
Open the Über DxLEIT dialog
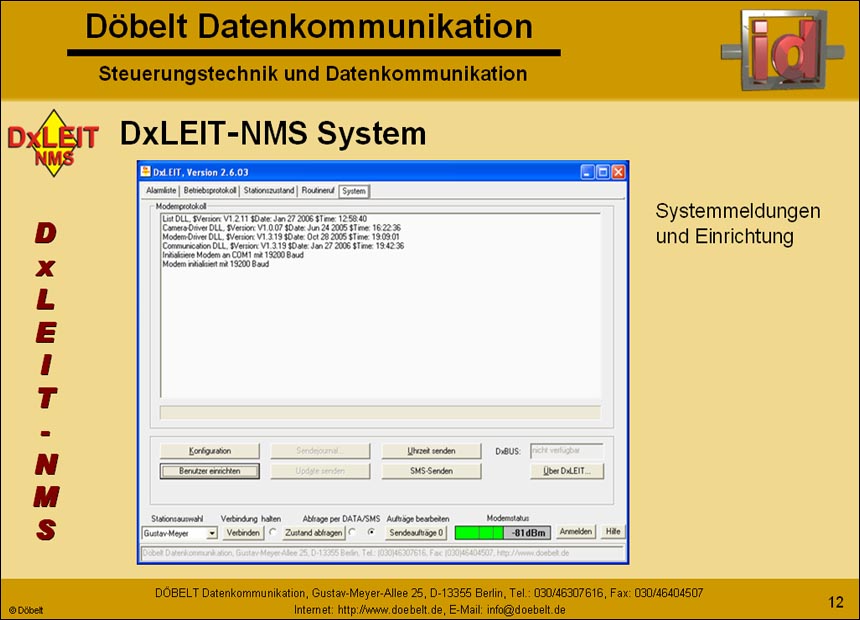(567, 471)
